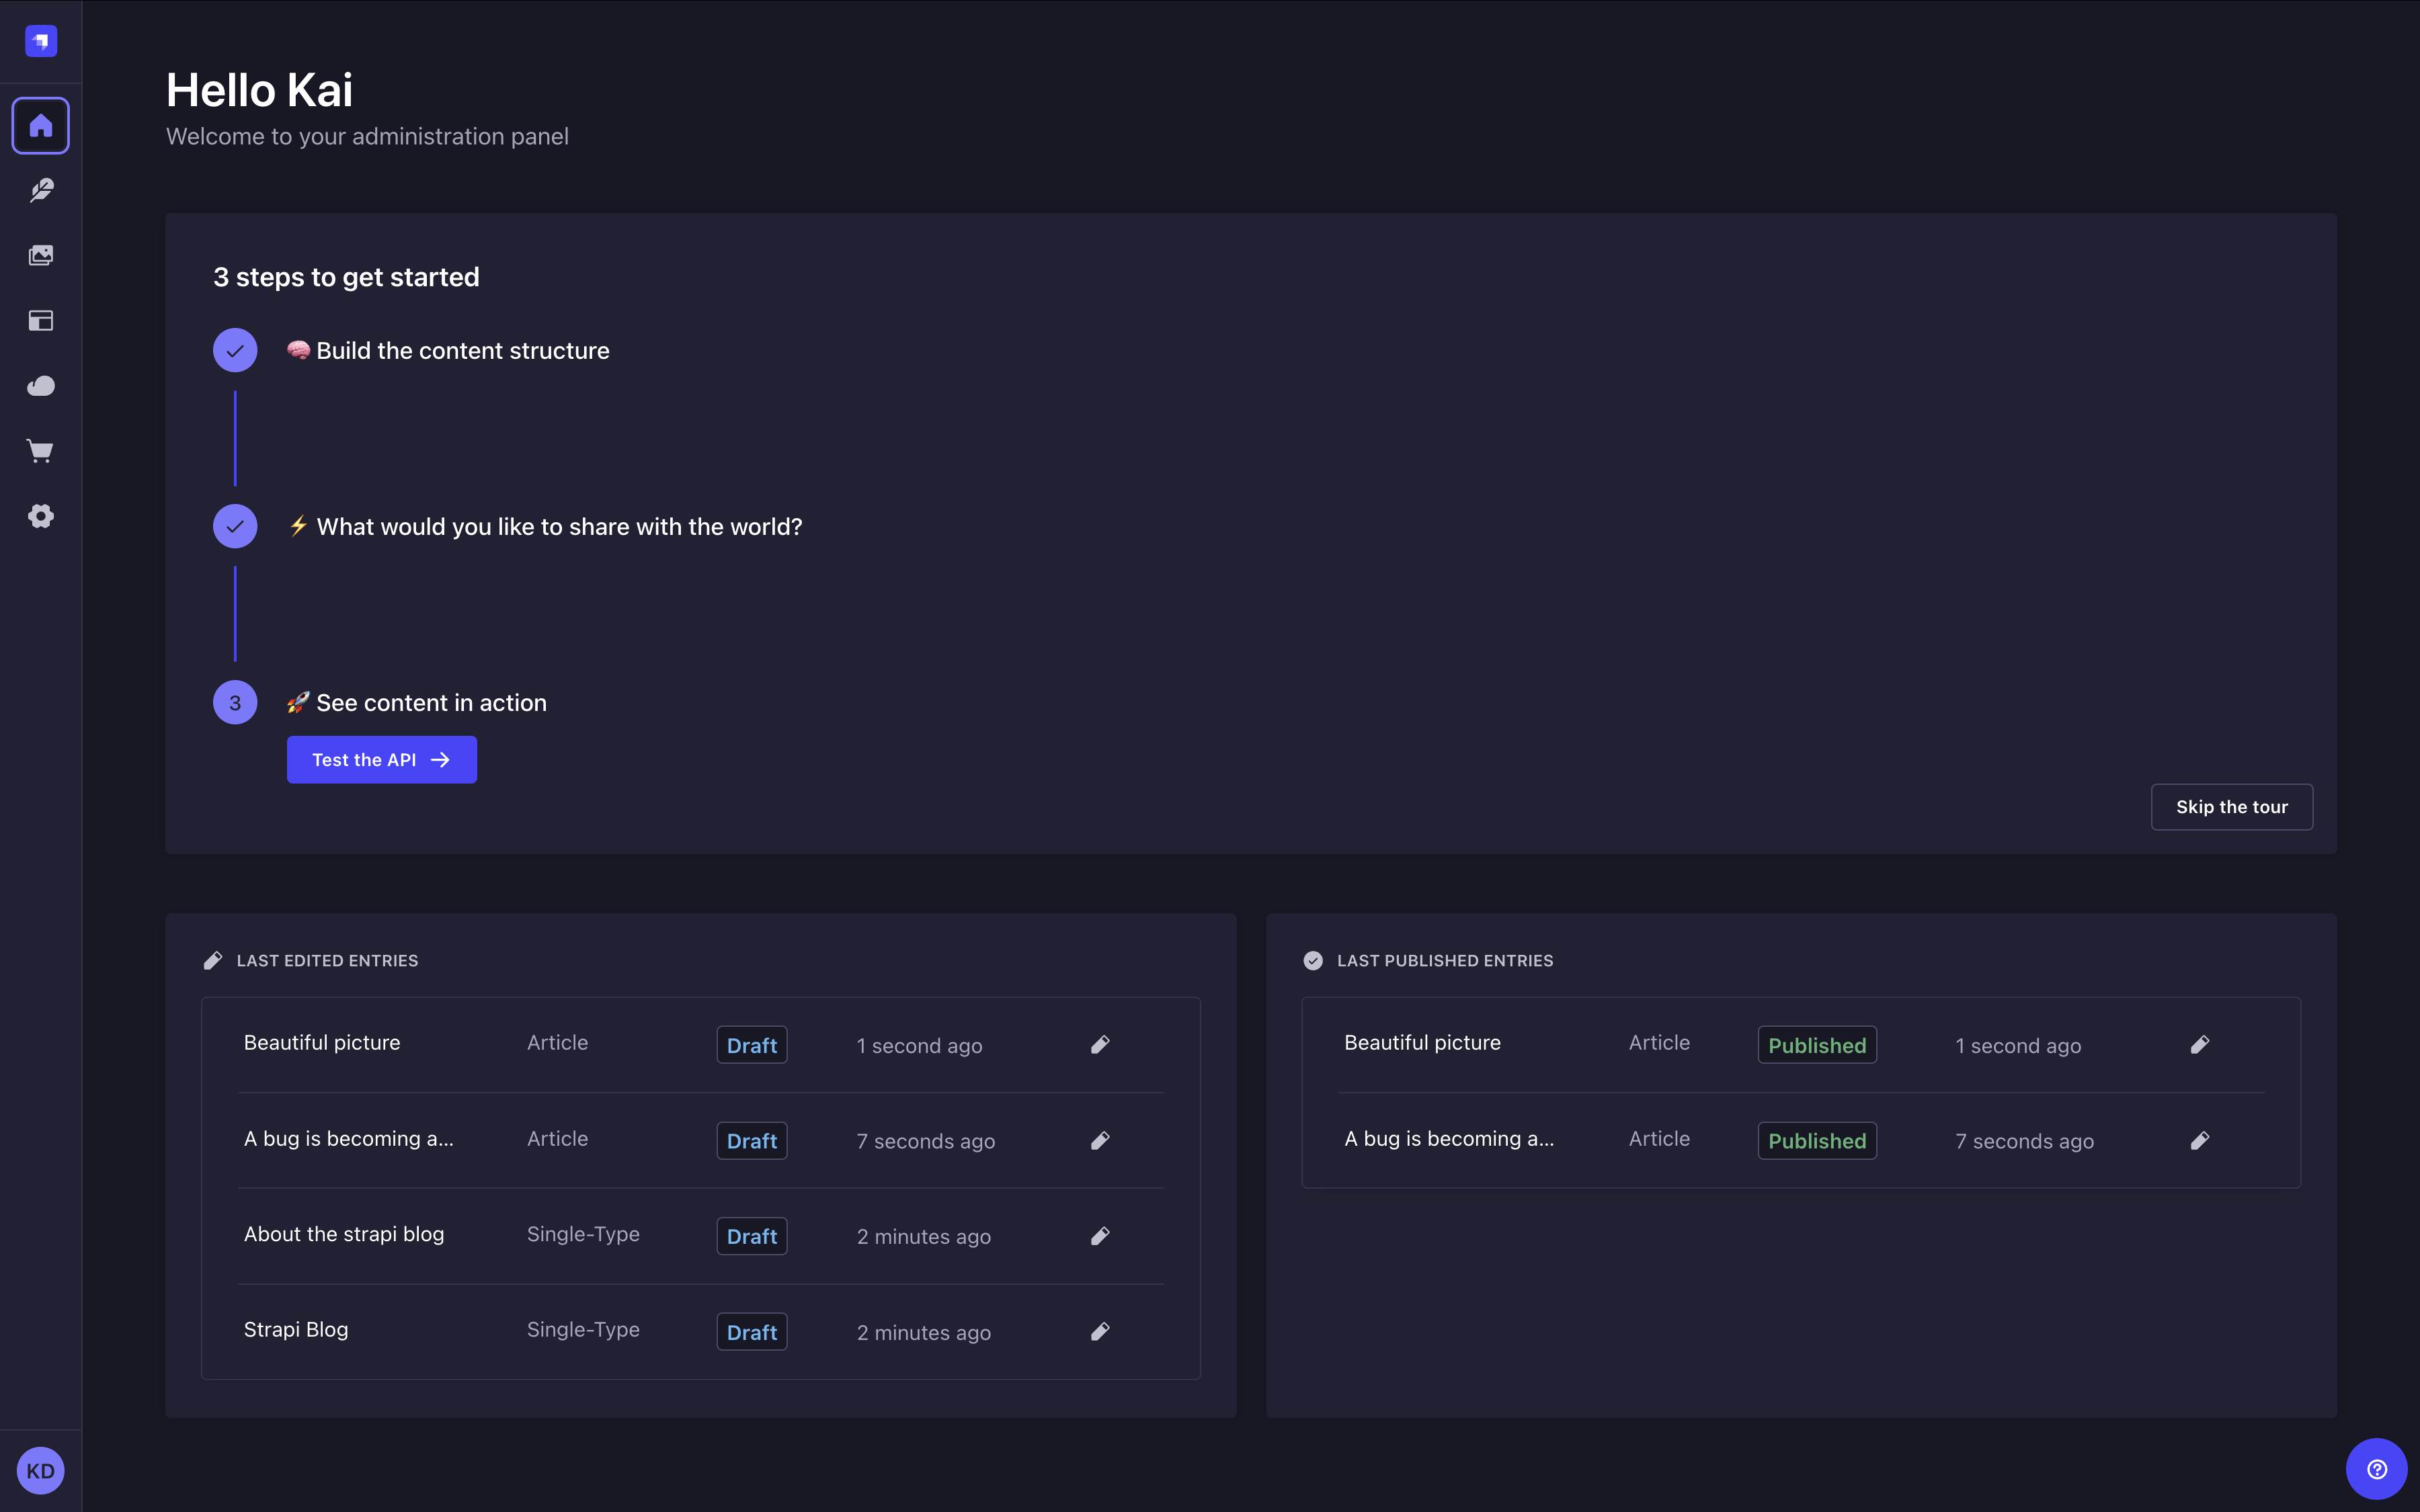Screen dimensions: 2420x1512
Task: Edit the published Beautiful picture article
Action: click(x=2201, y=1044)
